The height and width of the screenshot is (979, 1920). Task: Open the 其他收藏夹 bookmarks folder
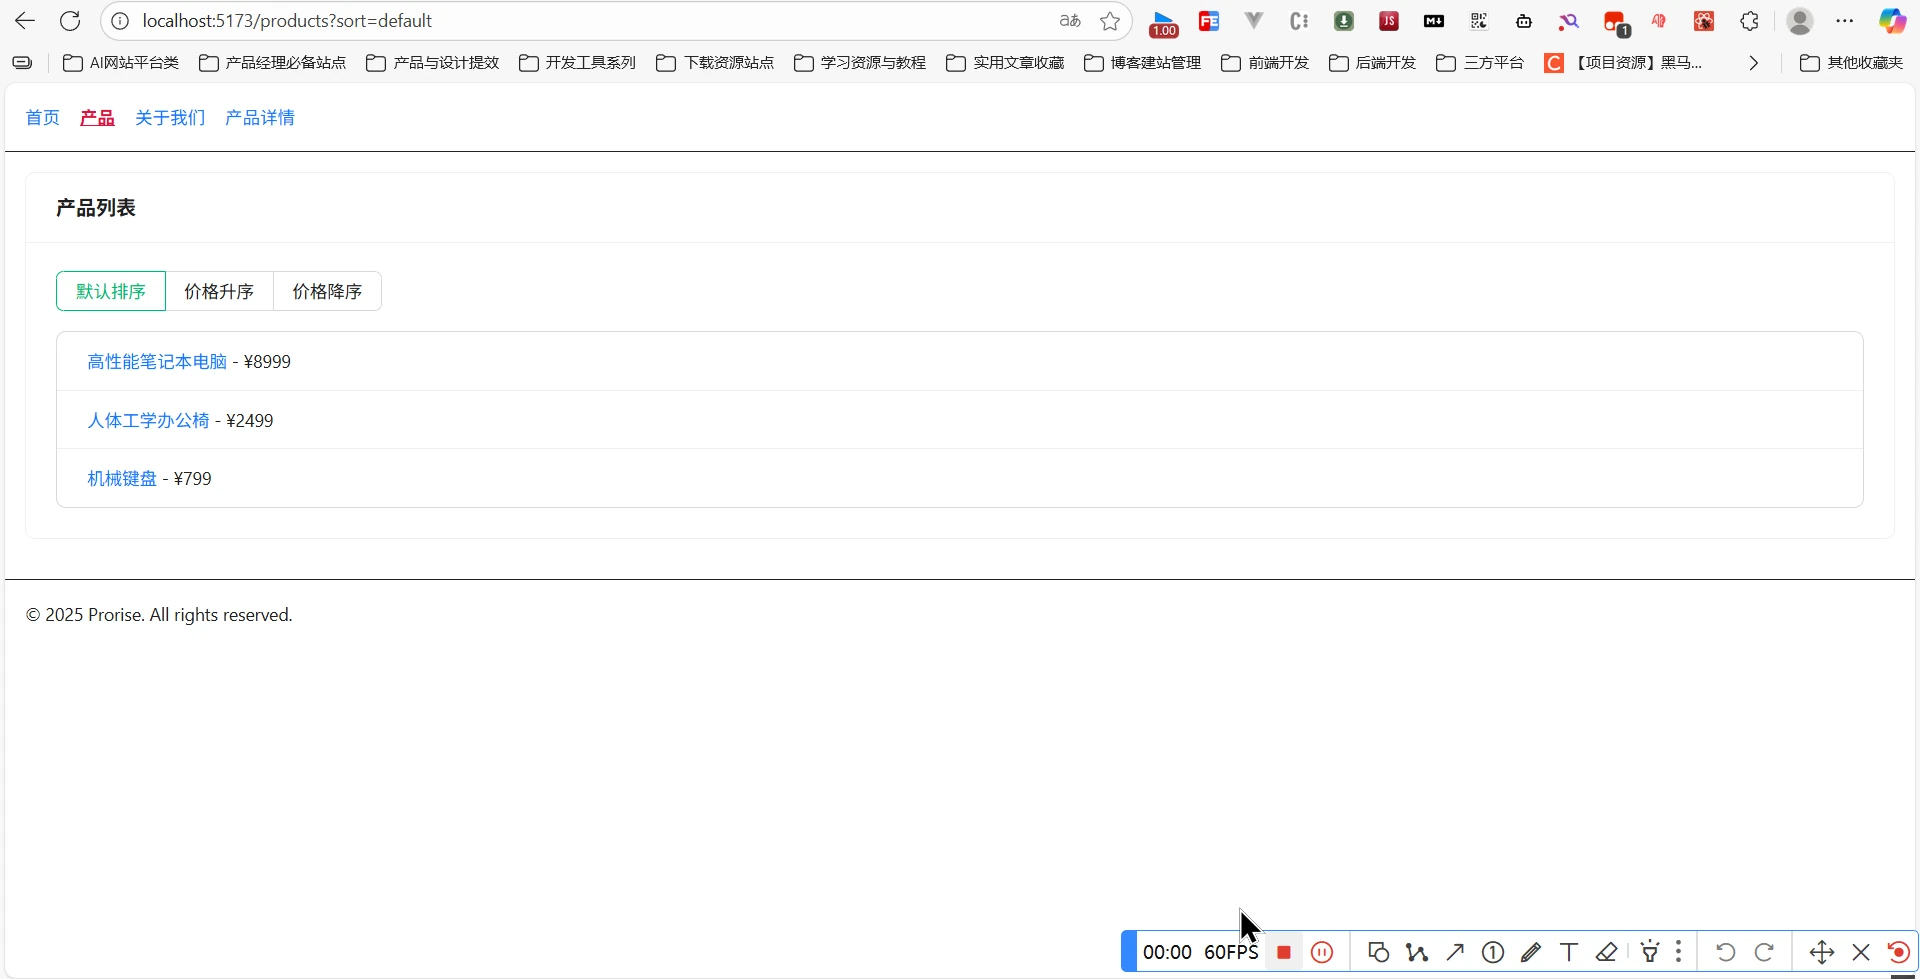[1852, 63]
